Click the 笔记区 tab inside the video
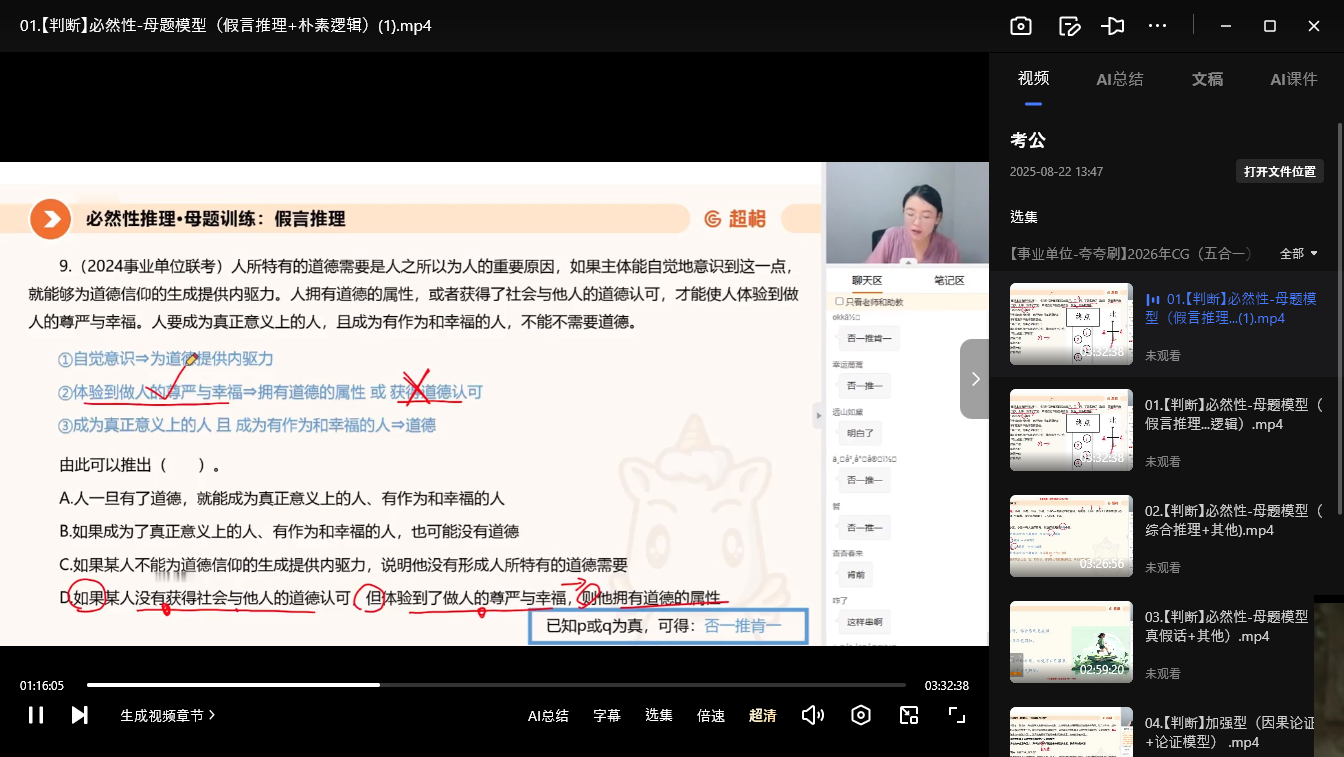The image size is (1344, 757). pyautogui.click(x=948, y=281)
